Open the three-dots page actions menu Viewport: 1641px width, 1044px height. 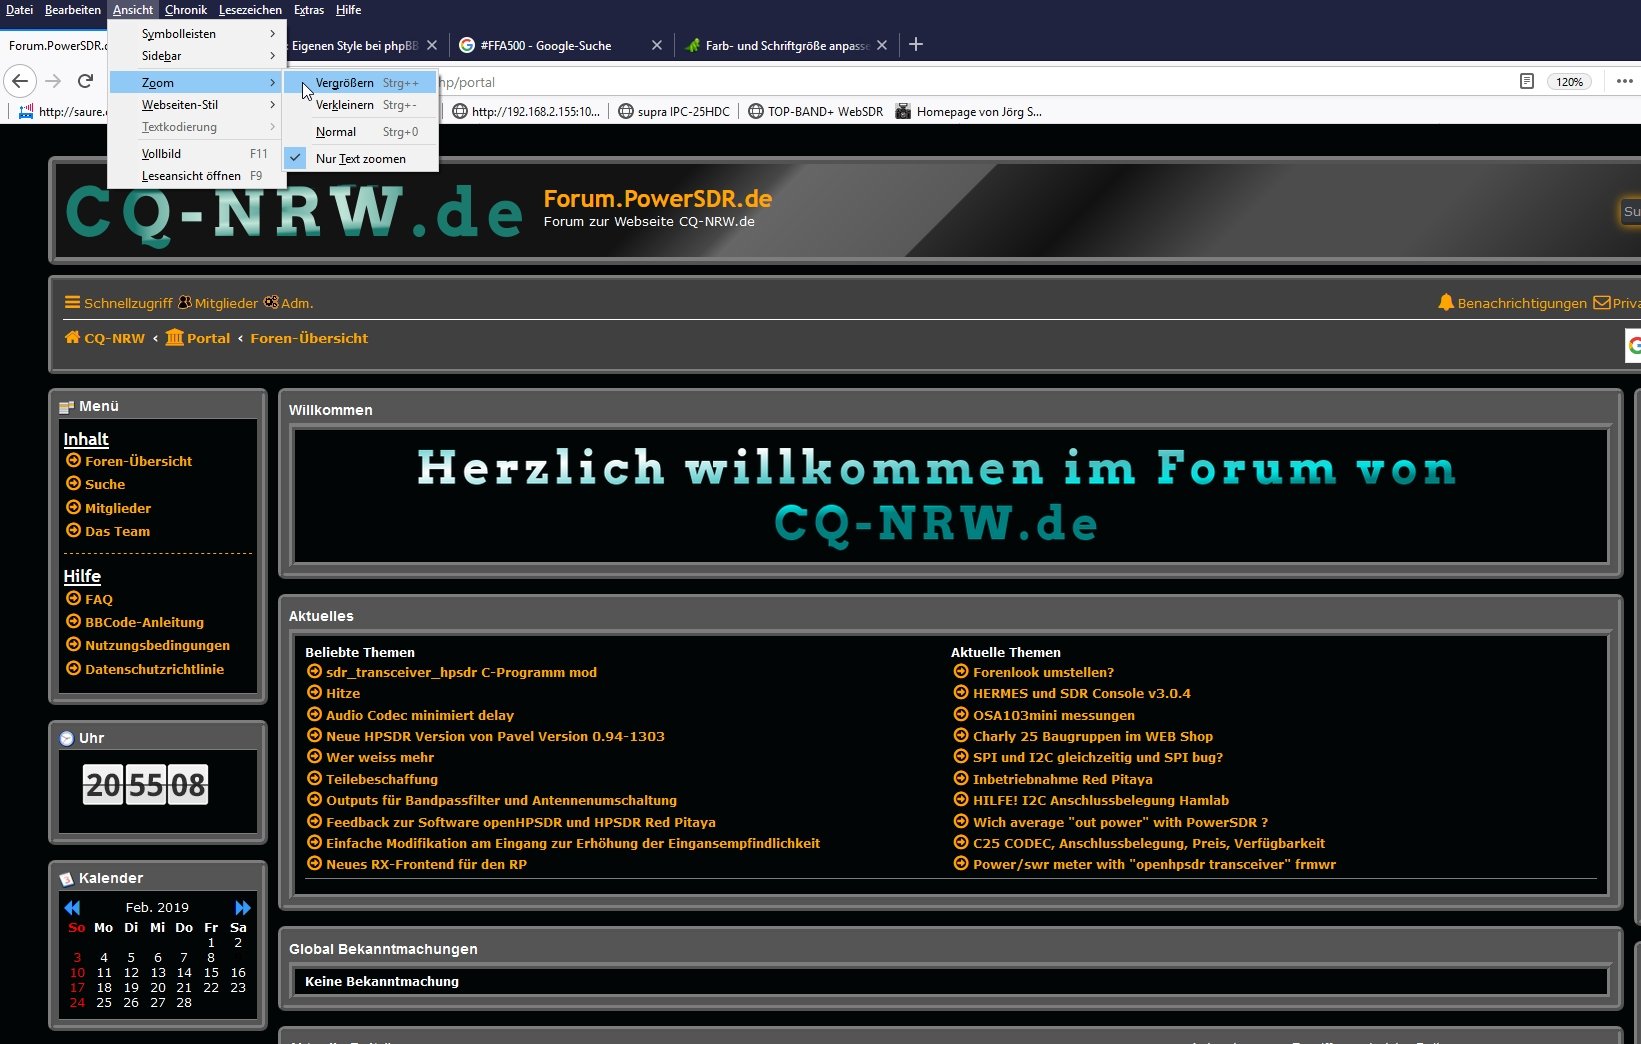pos(1625,81)
